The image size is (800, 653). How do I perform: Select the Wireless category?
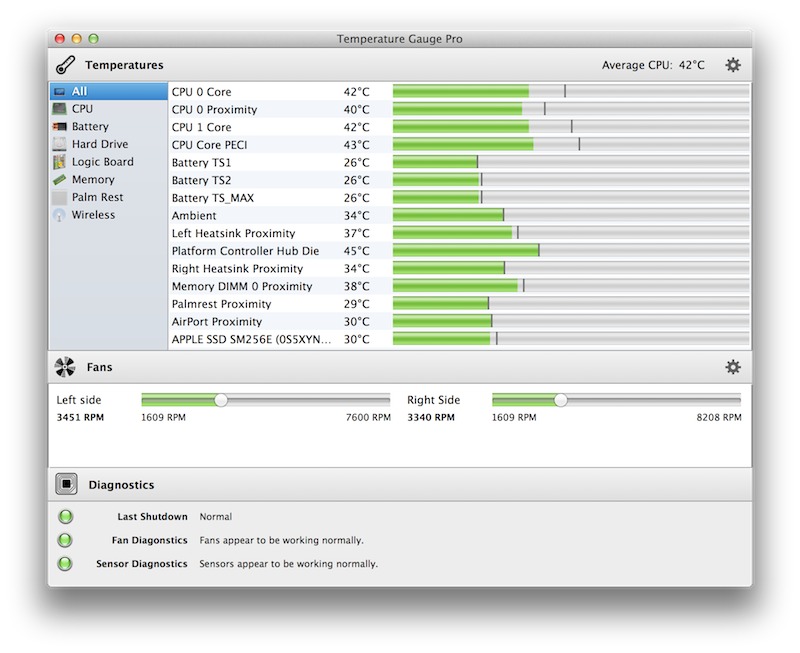(93, 215)
